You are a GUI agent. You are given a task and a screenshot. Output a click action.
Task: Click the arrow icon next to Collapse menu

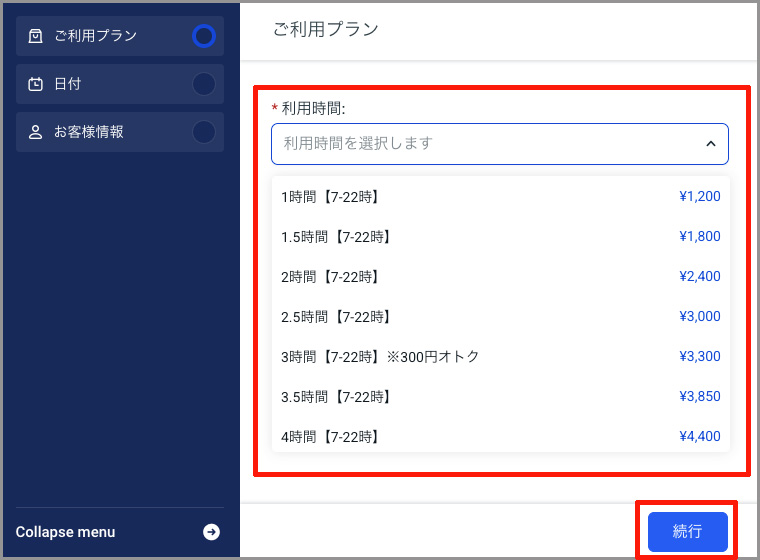pyautogui.click(x=211, y=532)
